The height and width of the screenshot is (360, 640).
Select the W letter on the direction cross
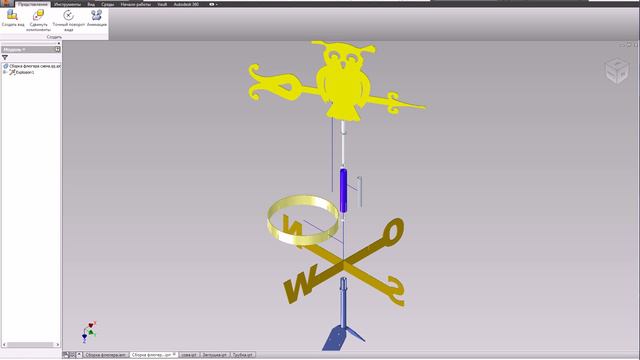click(300, 284)
